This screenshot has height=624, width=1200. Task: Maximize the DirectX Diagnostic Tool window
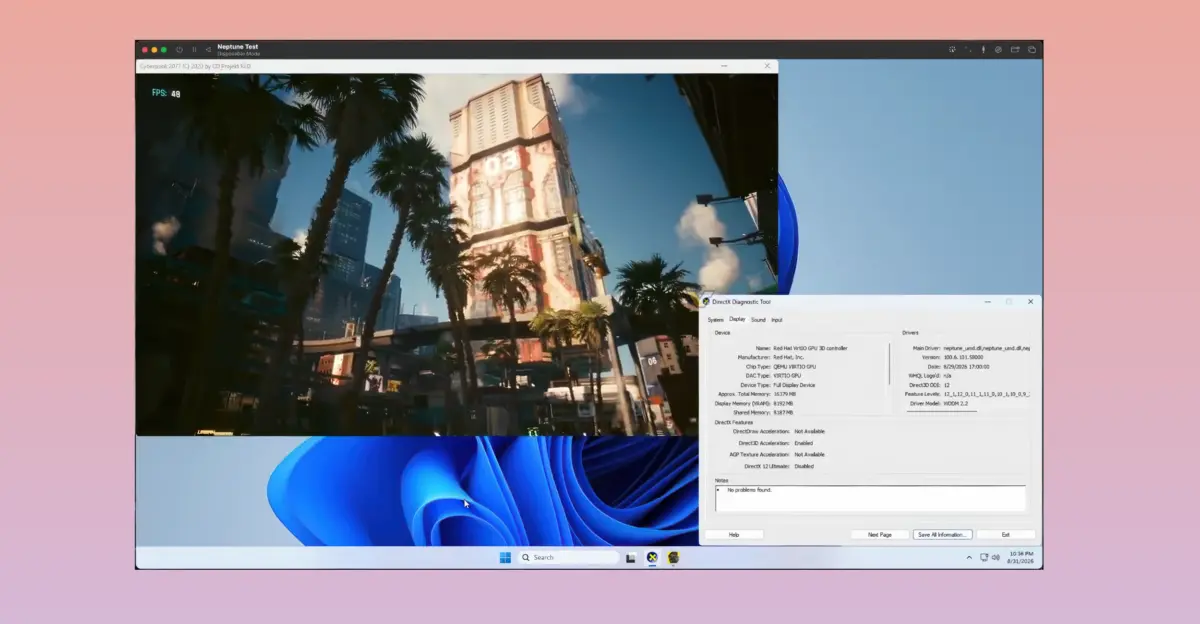(1008, 301)
